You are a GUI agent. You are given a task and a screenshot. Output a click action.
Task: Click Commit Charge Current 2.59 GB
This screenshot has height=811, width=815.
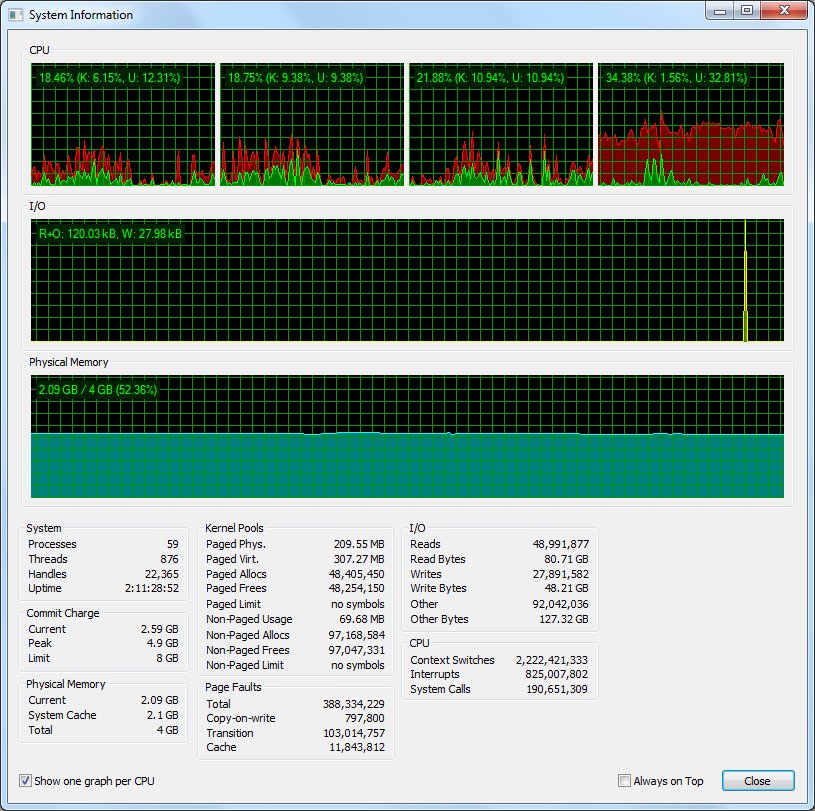click(x=160, y=629)
